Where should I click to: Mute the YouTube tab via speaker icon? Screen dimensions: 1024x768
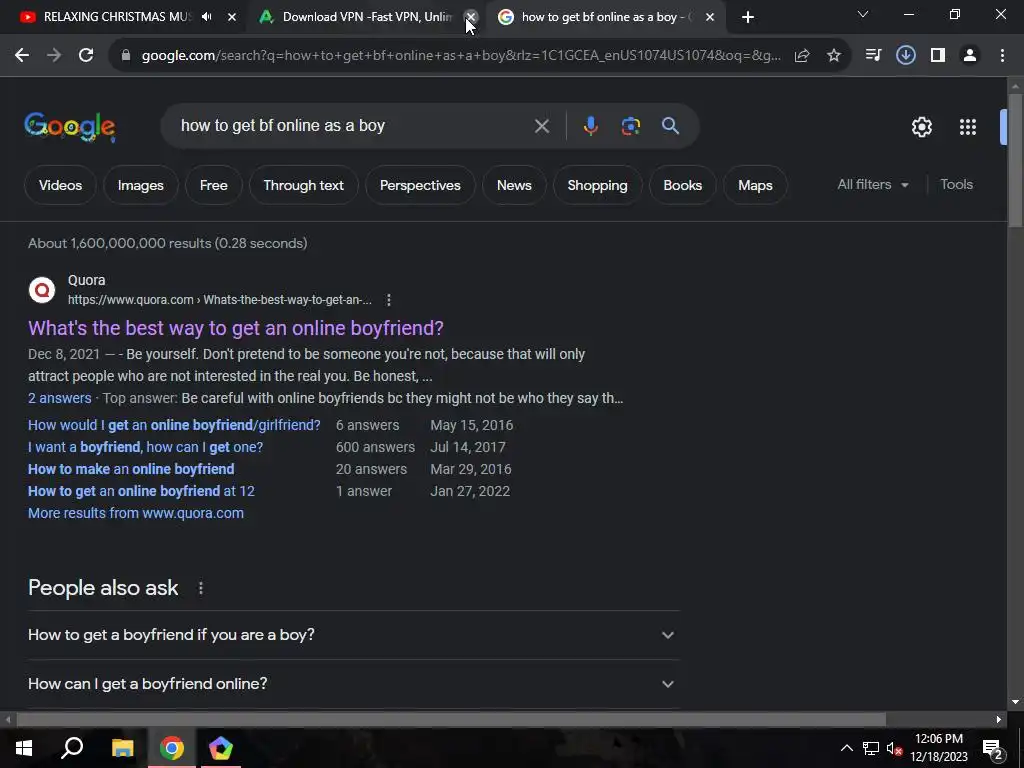point(206,17)
